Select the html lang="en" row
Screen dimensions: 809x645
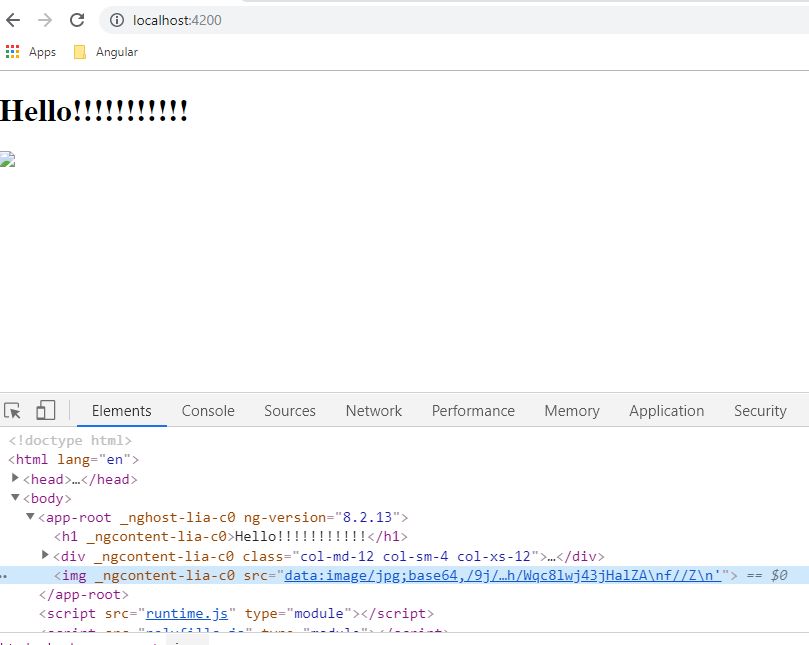73,459
